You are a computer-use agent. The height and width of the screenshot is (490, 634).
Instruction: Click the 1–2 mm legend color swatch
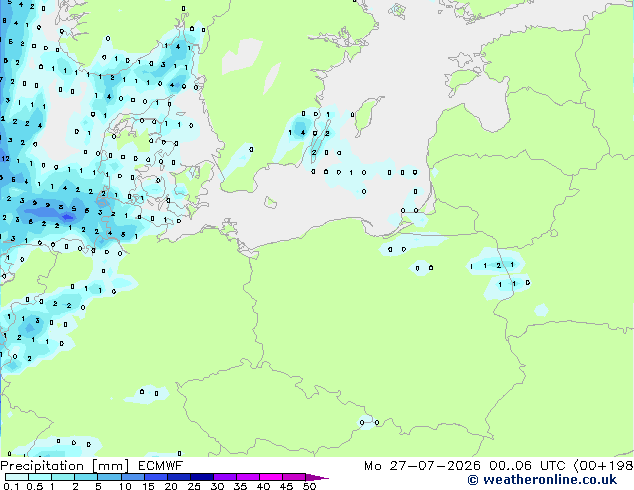[63, 477]
